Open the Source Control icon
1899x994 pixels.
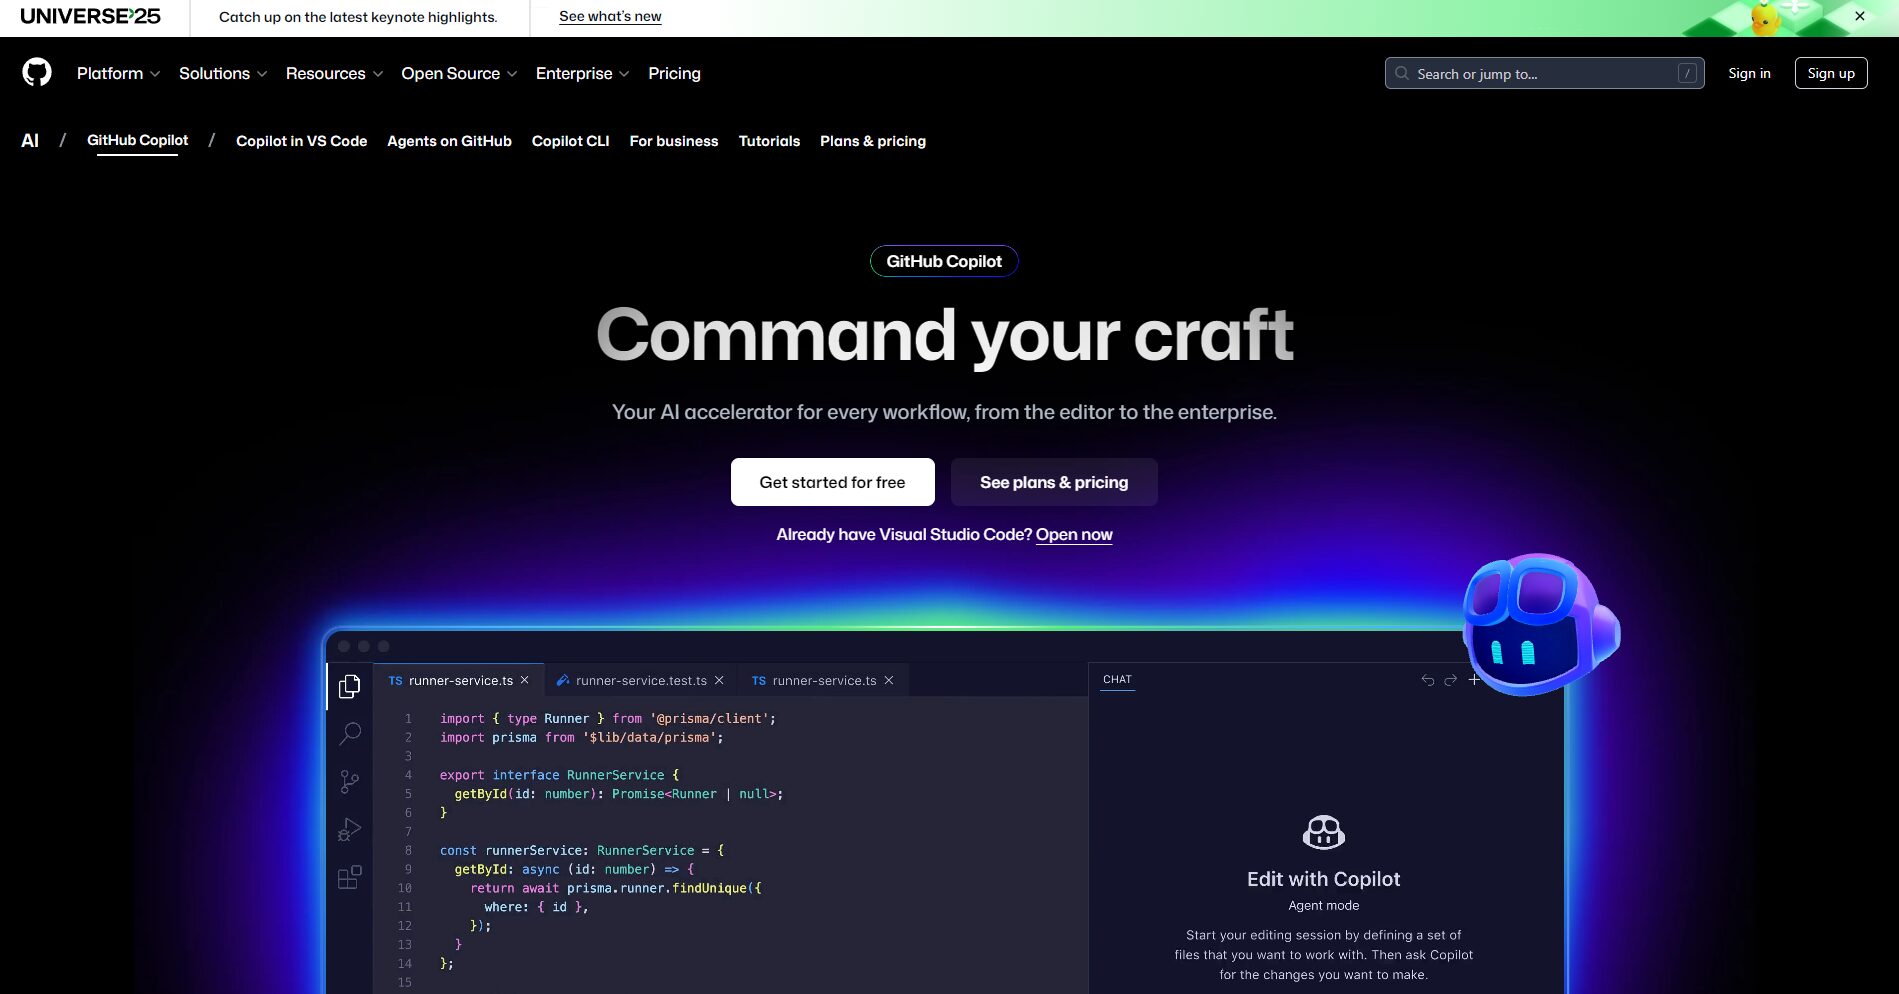point(349,781)
